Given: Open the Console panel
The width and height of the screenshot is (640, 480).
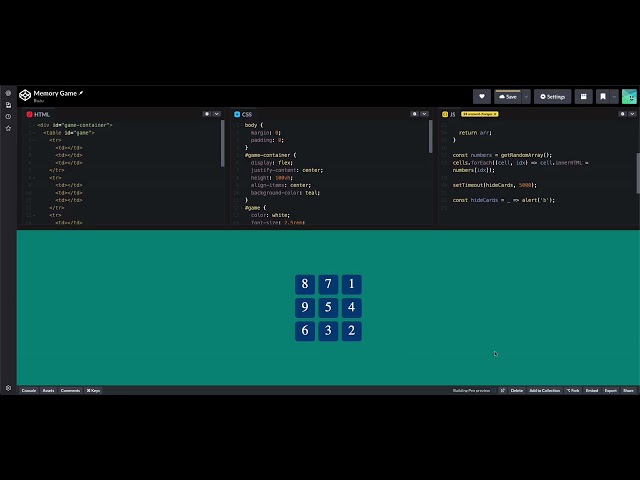Looking at the screenshot, I should (x=29, y=391).
